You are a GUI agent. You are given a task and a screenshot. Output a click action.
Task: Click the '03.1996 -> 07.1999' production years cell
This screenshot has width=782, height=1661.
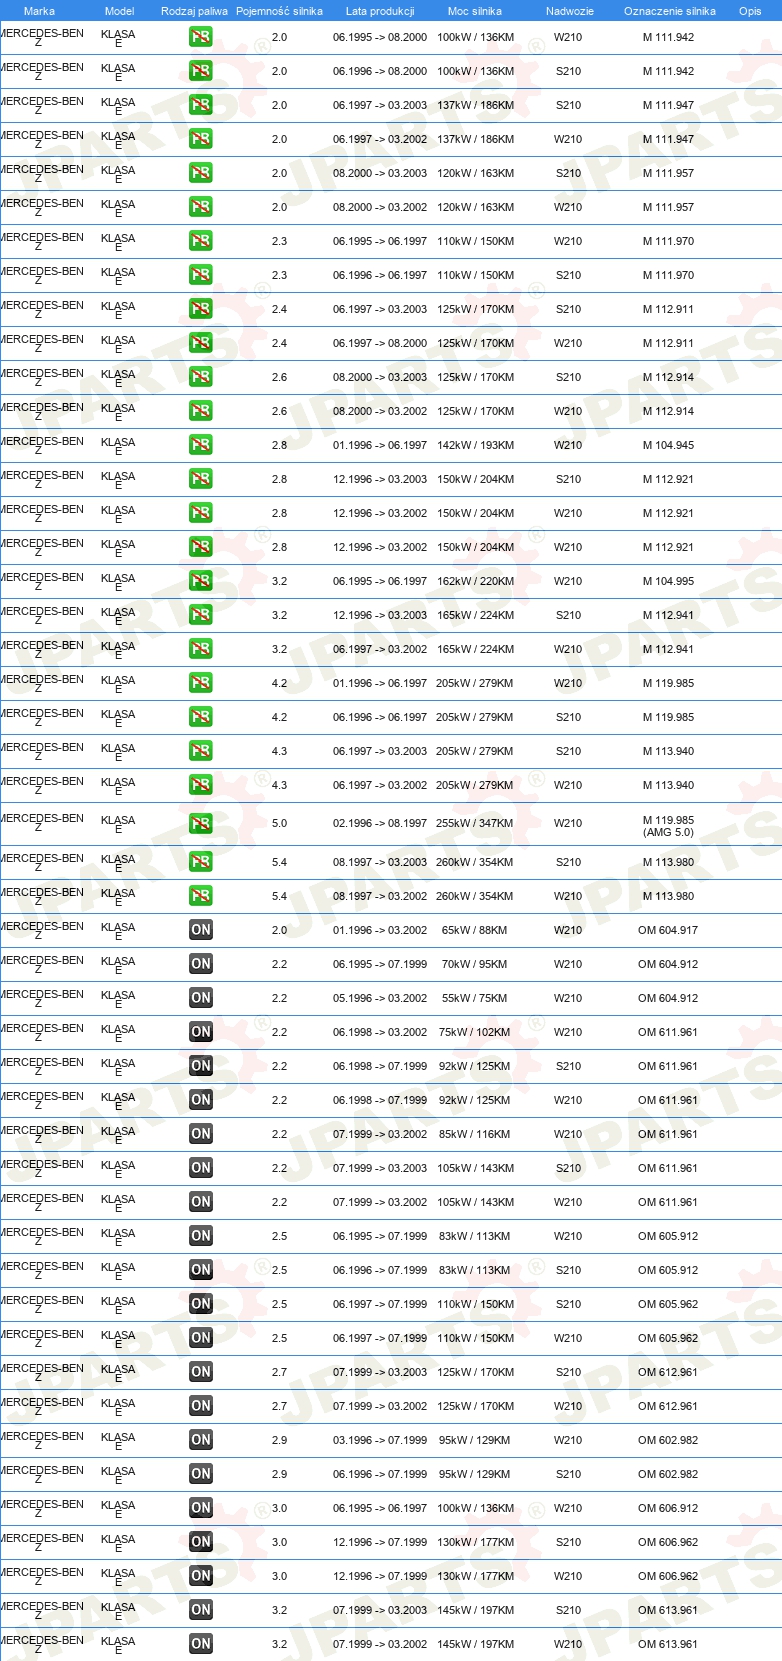(x=380, y=1440)
